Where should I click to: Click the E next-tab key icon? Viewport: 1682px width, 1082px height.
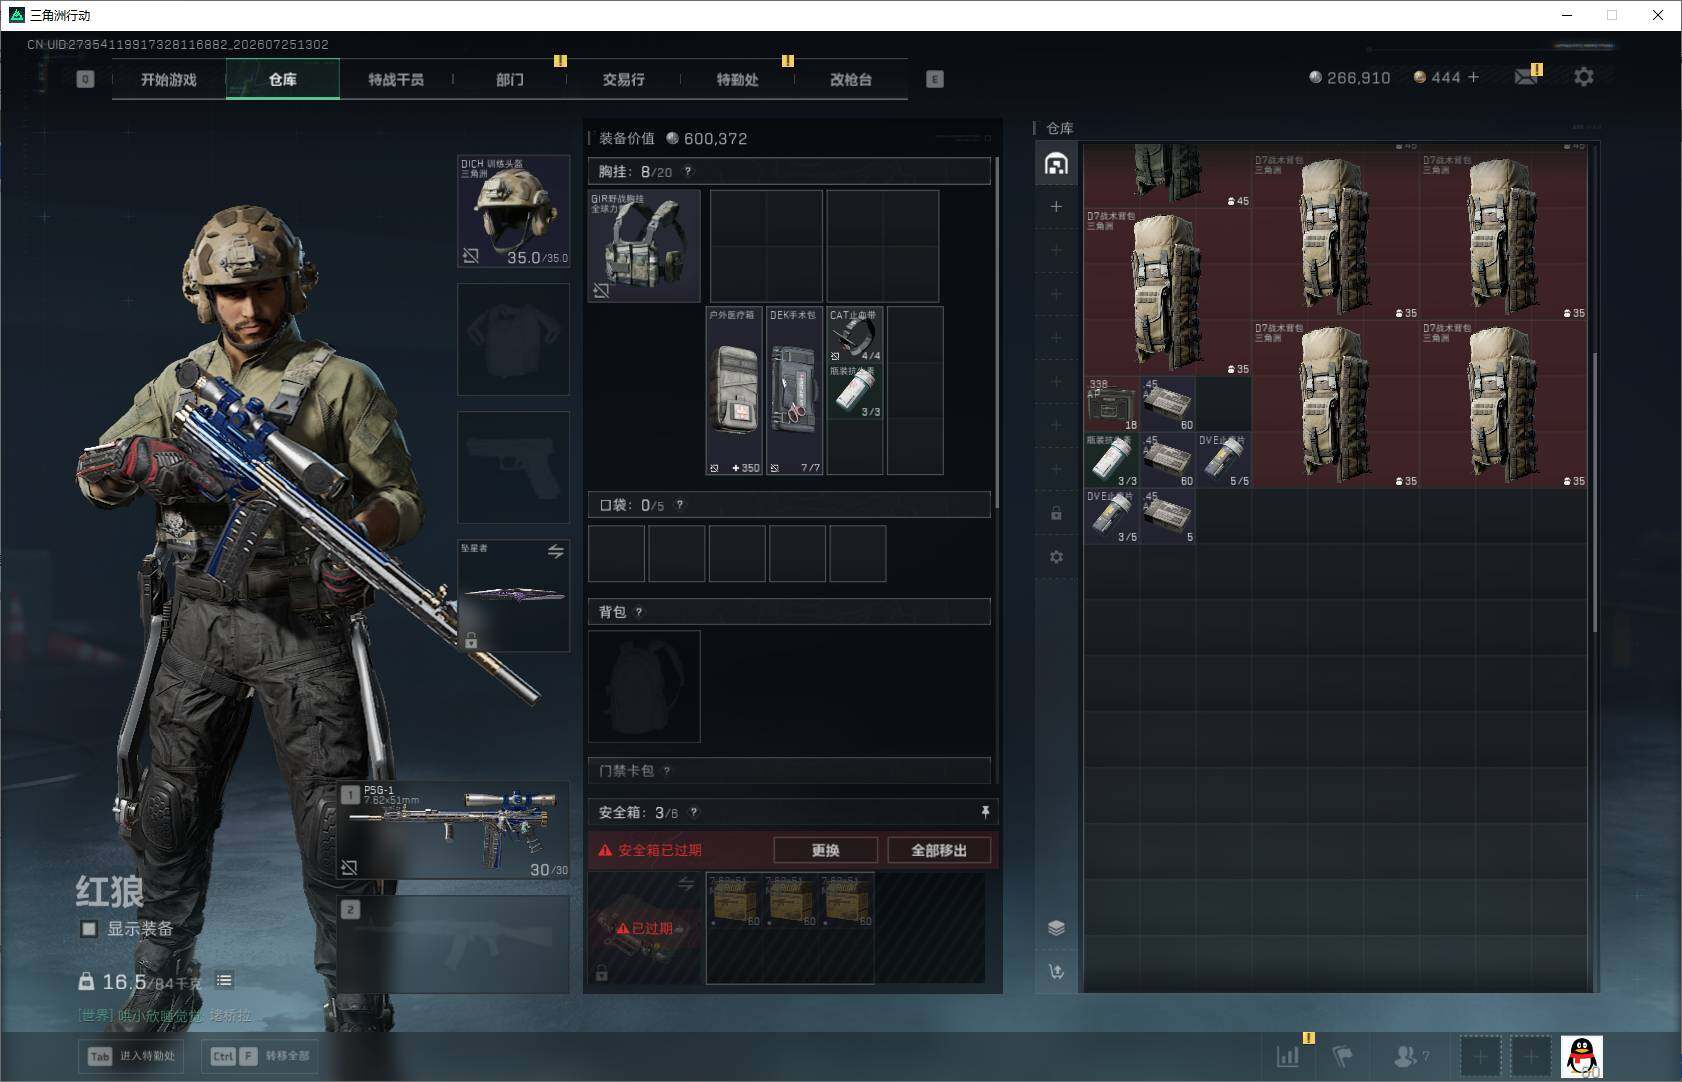pyautogui.click(x=935, y=79)
